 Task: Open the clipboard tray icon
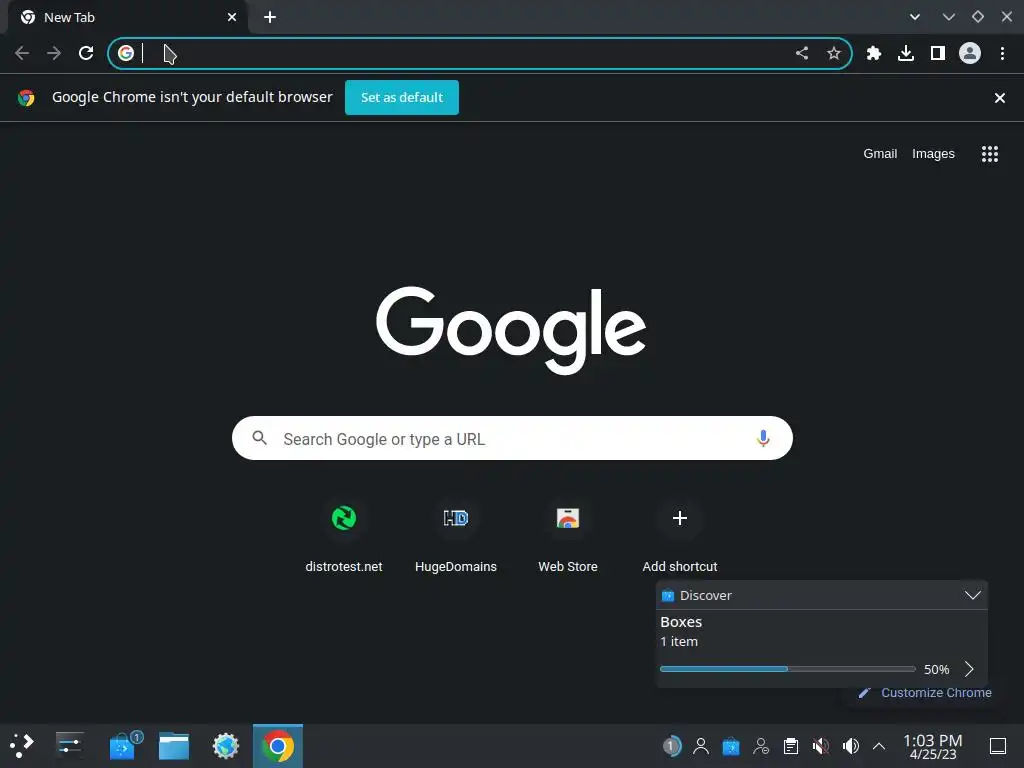click(x=791, y=746)
